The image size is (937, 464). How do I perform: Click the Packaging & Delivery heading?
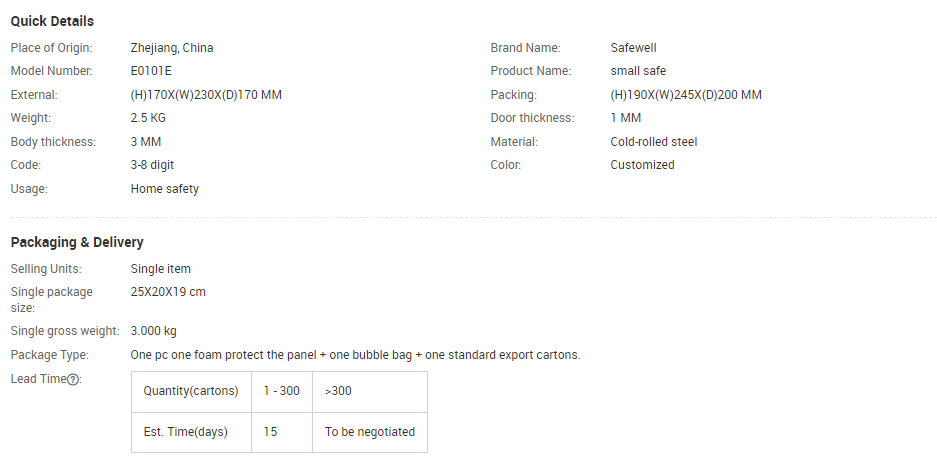tap(77, 242)
